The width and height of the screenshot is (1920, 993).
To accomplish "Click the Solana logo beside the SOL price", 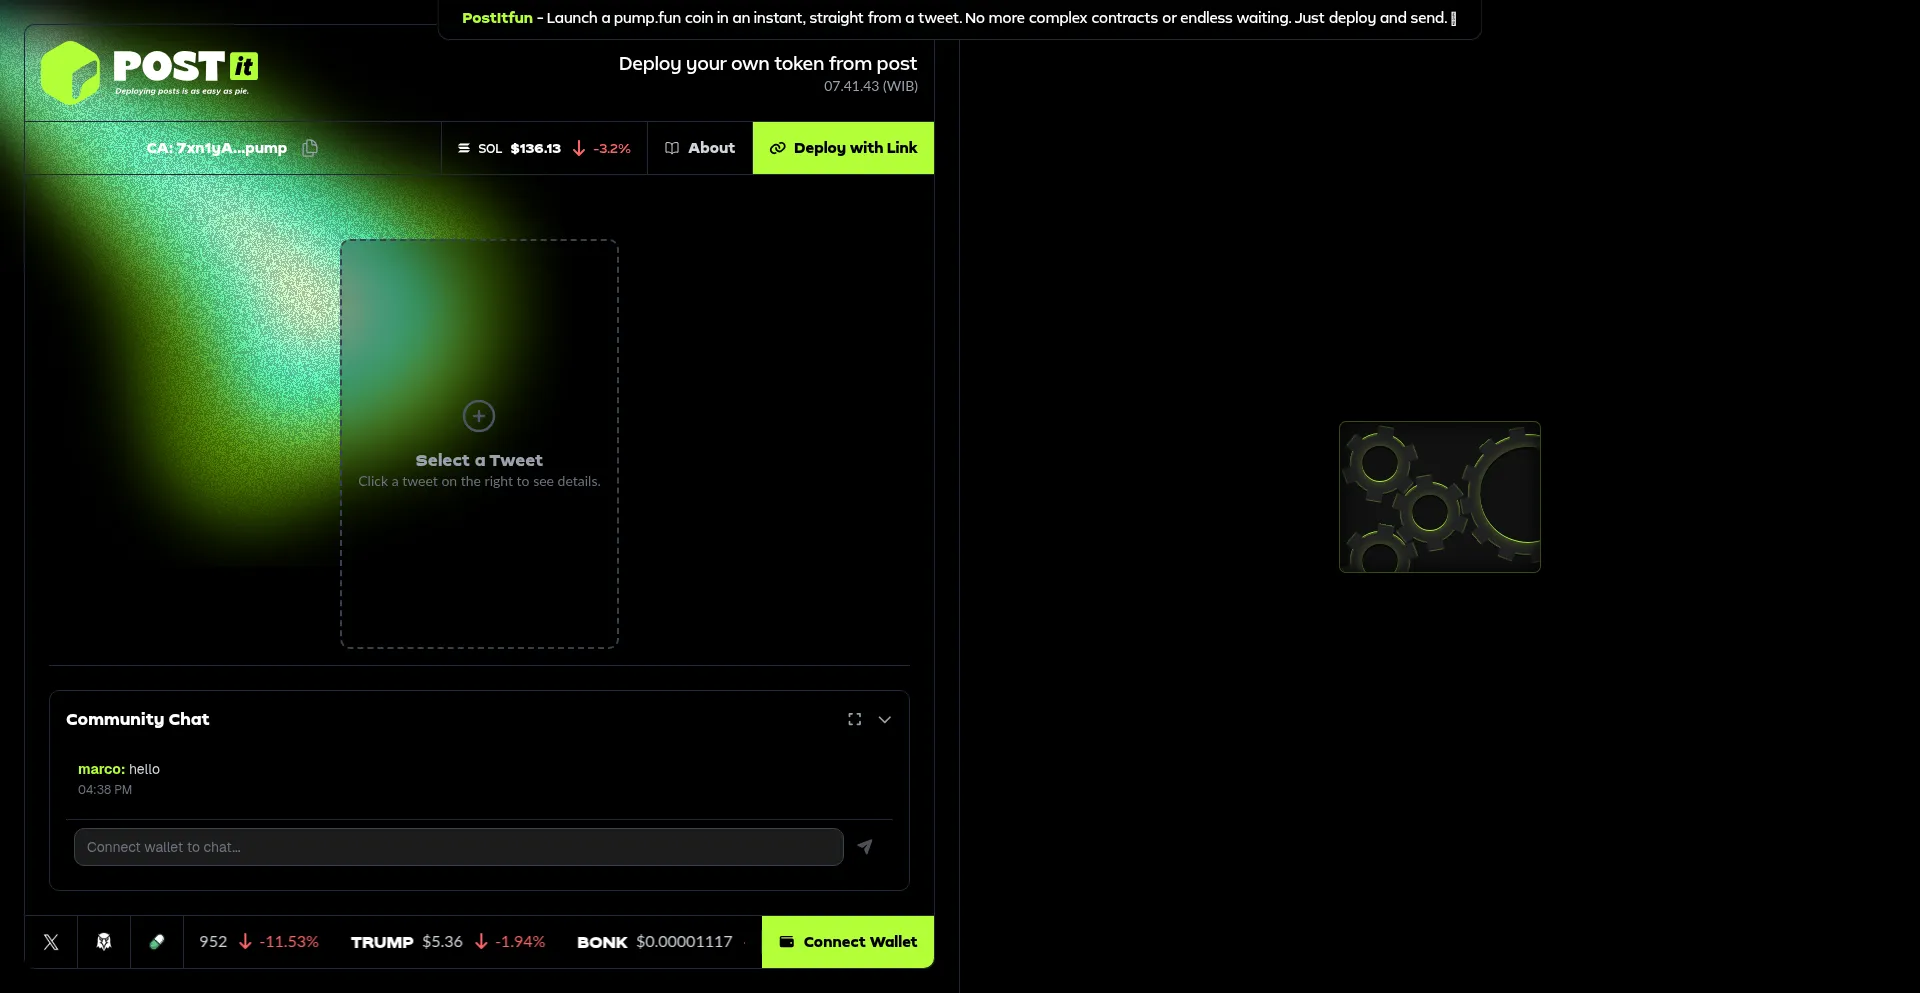I will click(464, 148).
